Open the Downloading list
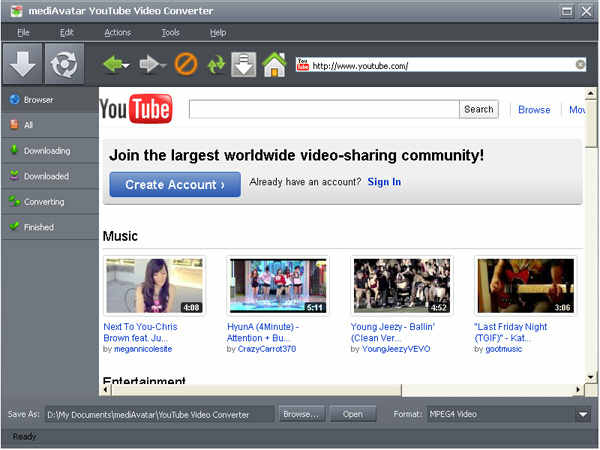 click(x=50, y=150)
